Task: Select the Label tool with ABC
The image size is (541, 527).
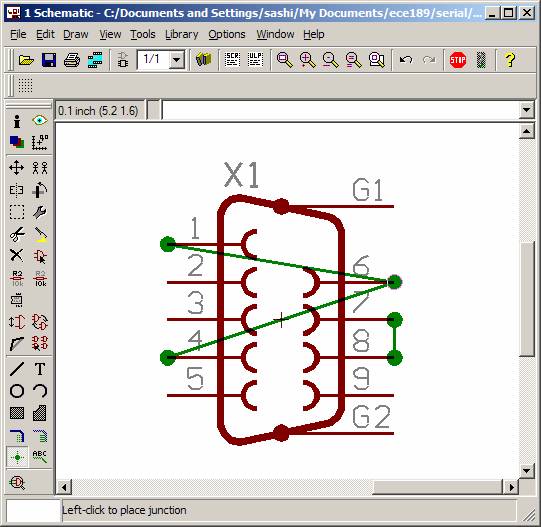Action: pos(40,457)
